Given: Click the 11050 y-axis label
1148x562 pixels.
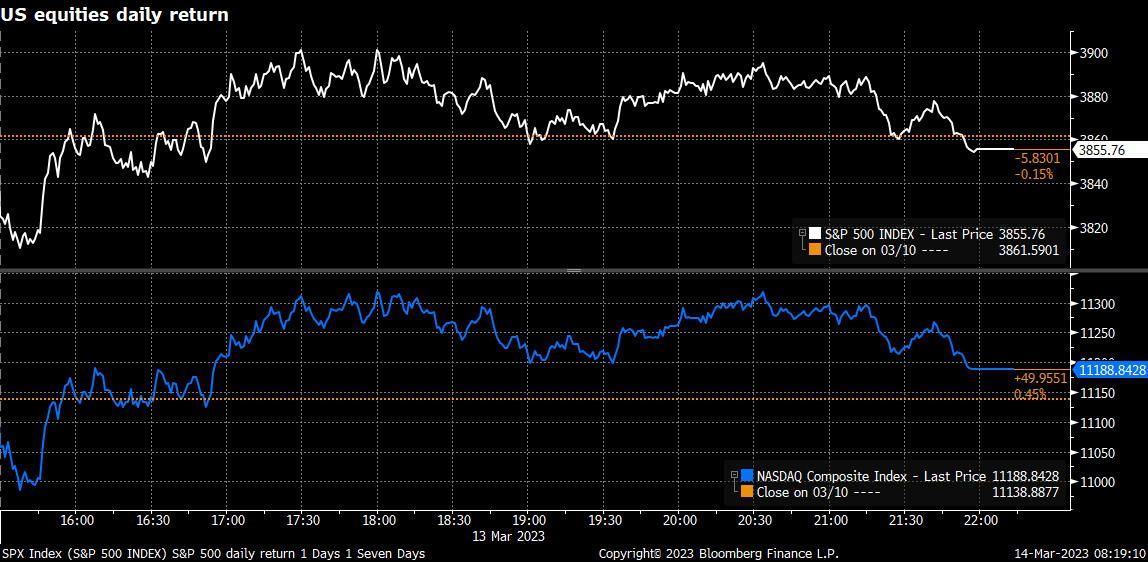Looking at the screenshot, I should click(1095, 453).
